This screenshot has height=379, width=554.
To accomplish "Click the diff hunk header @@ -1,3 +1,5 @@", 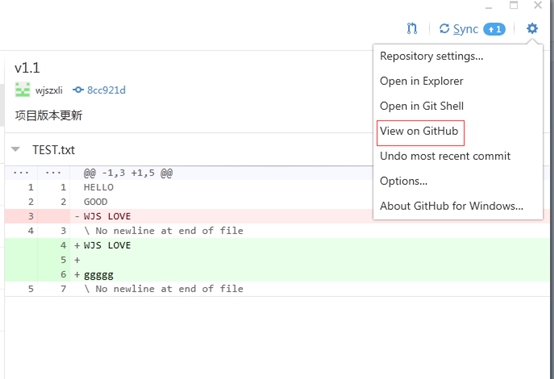I will point(128,173).
